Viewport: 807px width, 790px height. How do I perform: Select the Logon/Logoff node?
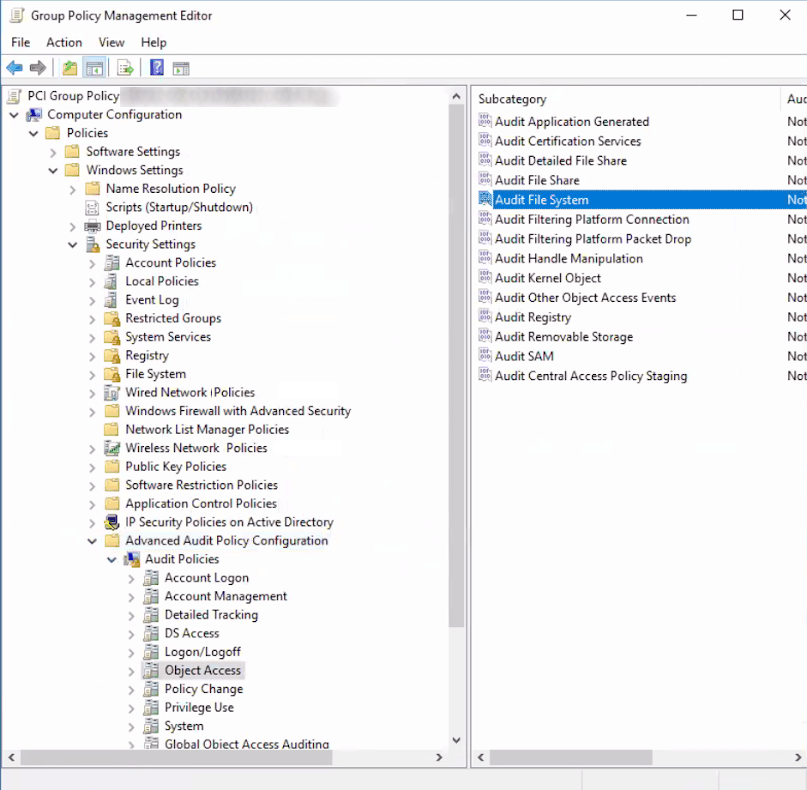pyautogui.click(x=202, y=652)
